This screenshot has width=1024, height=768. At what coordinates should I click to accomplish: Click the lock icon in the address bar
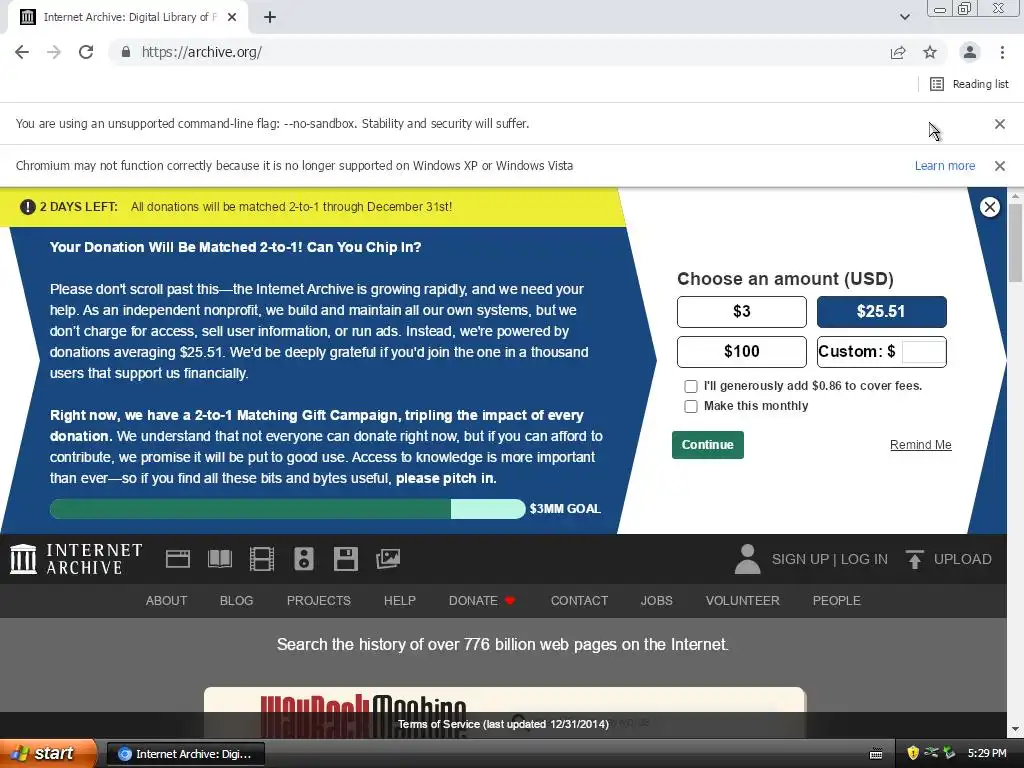125,52
